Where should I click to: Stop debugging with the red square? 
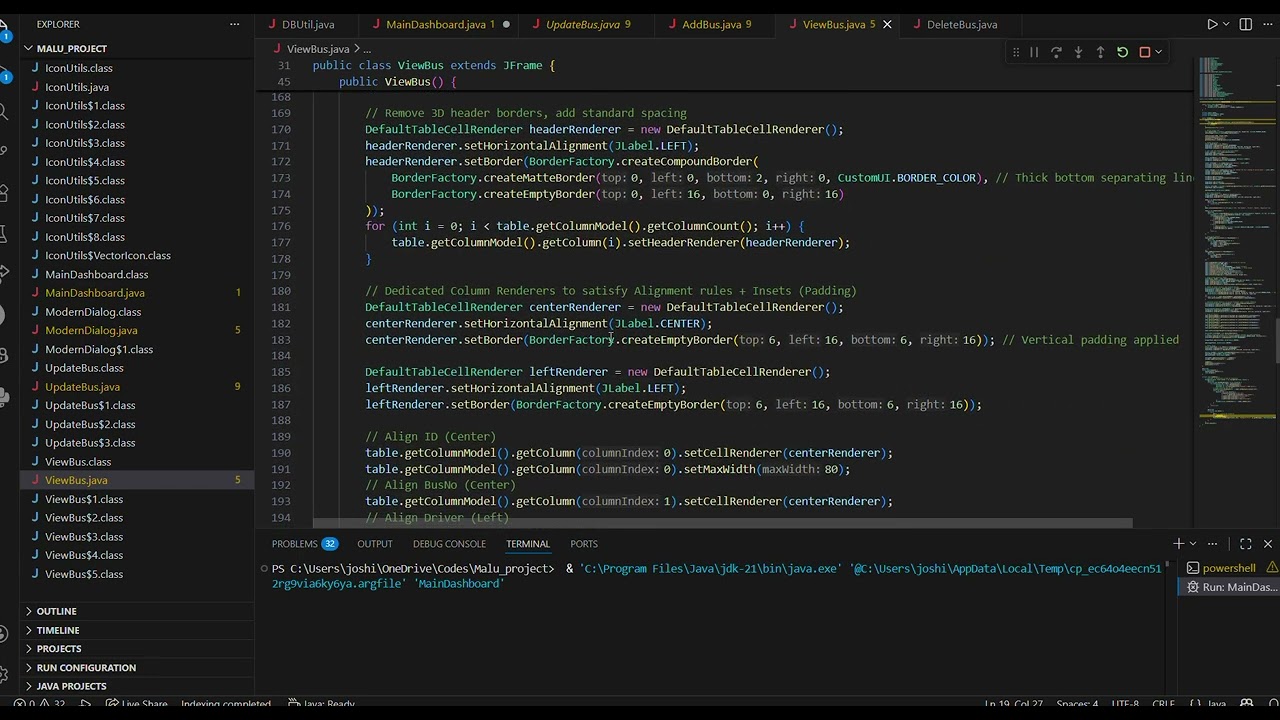1145,52
